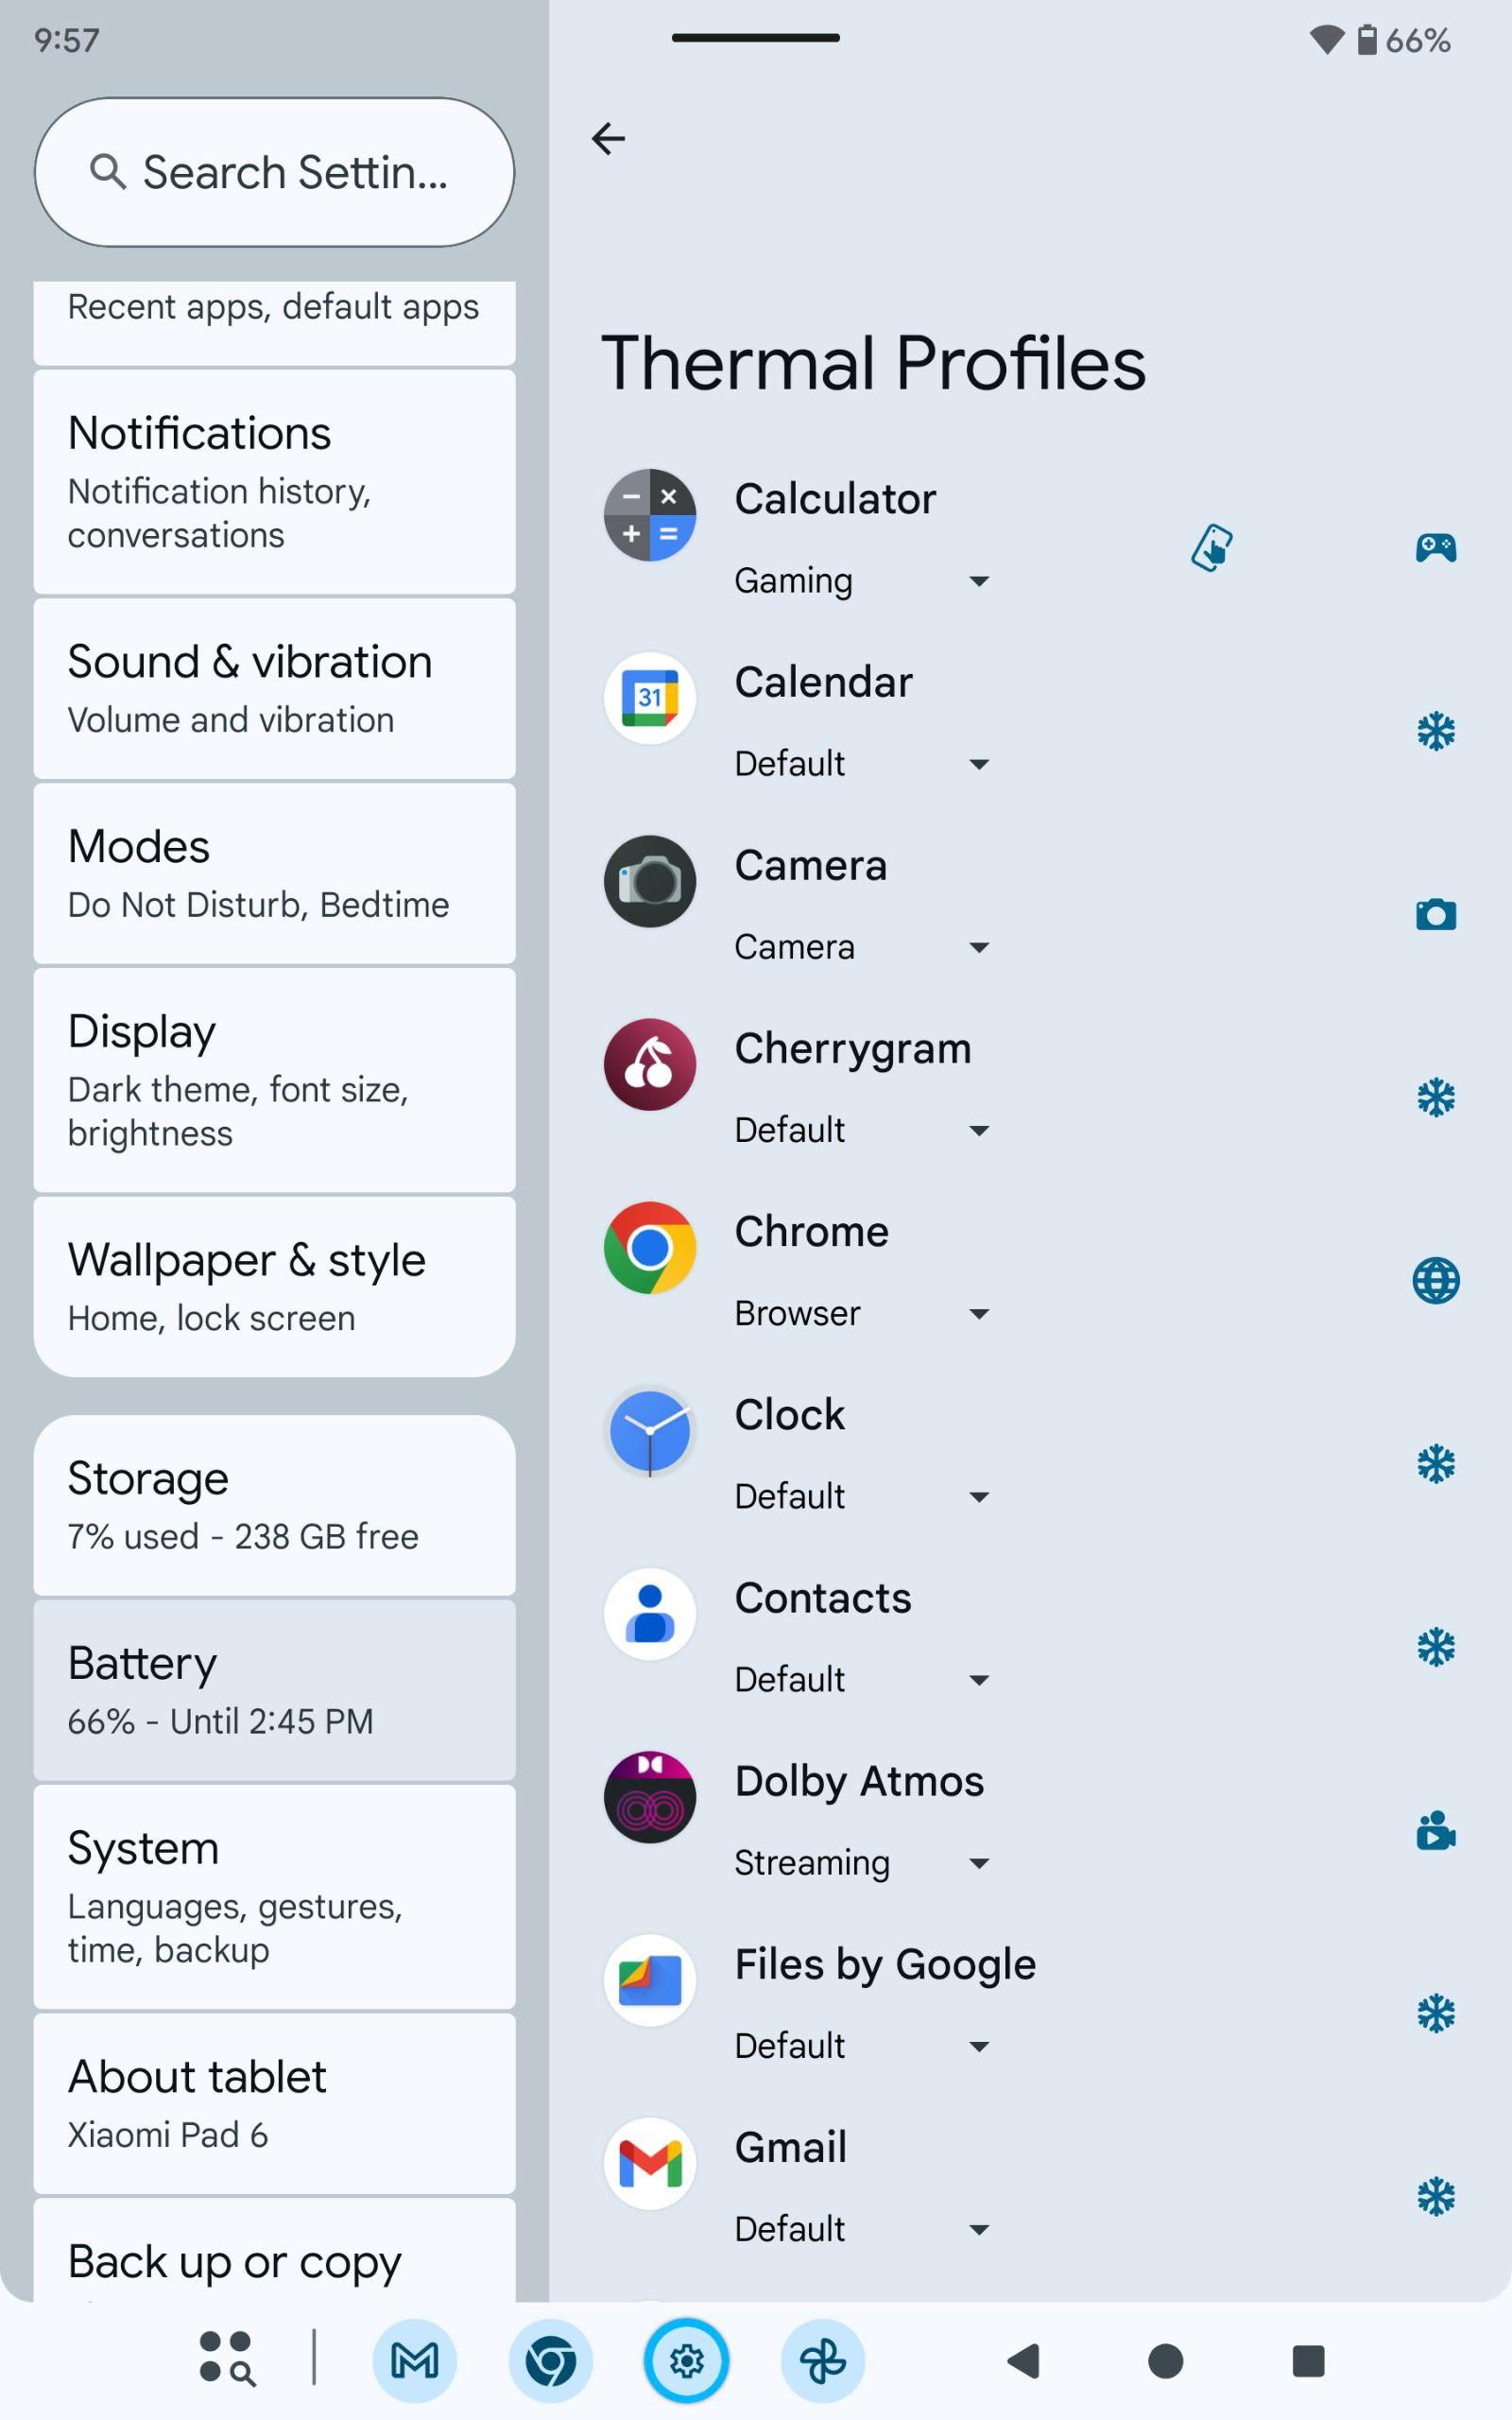
Task: Open Gmail from the taskbar
Action: (x=414, y=2360)
